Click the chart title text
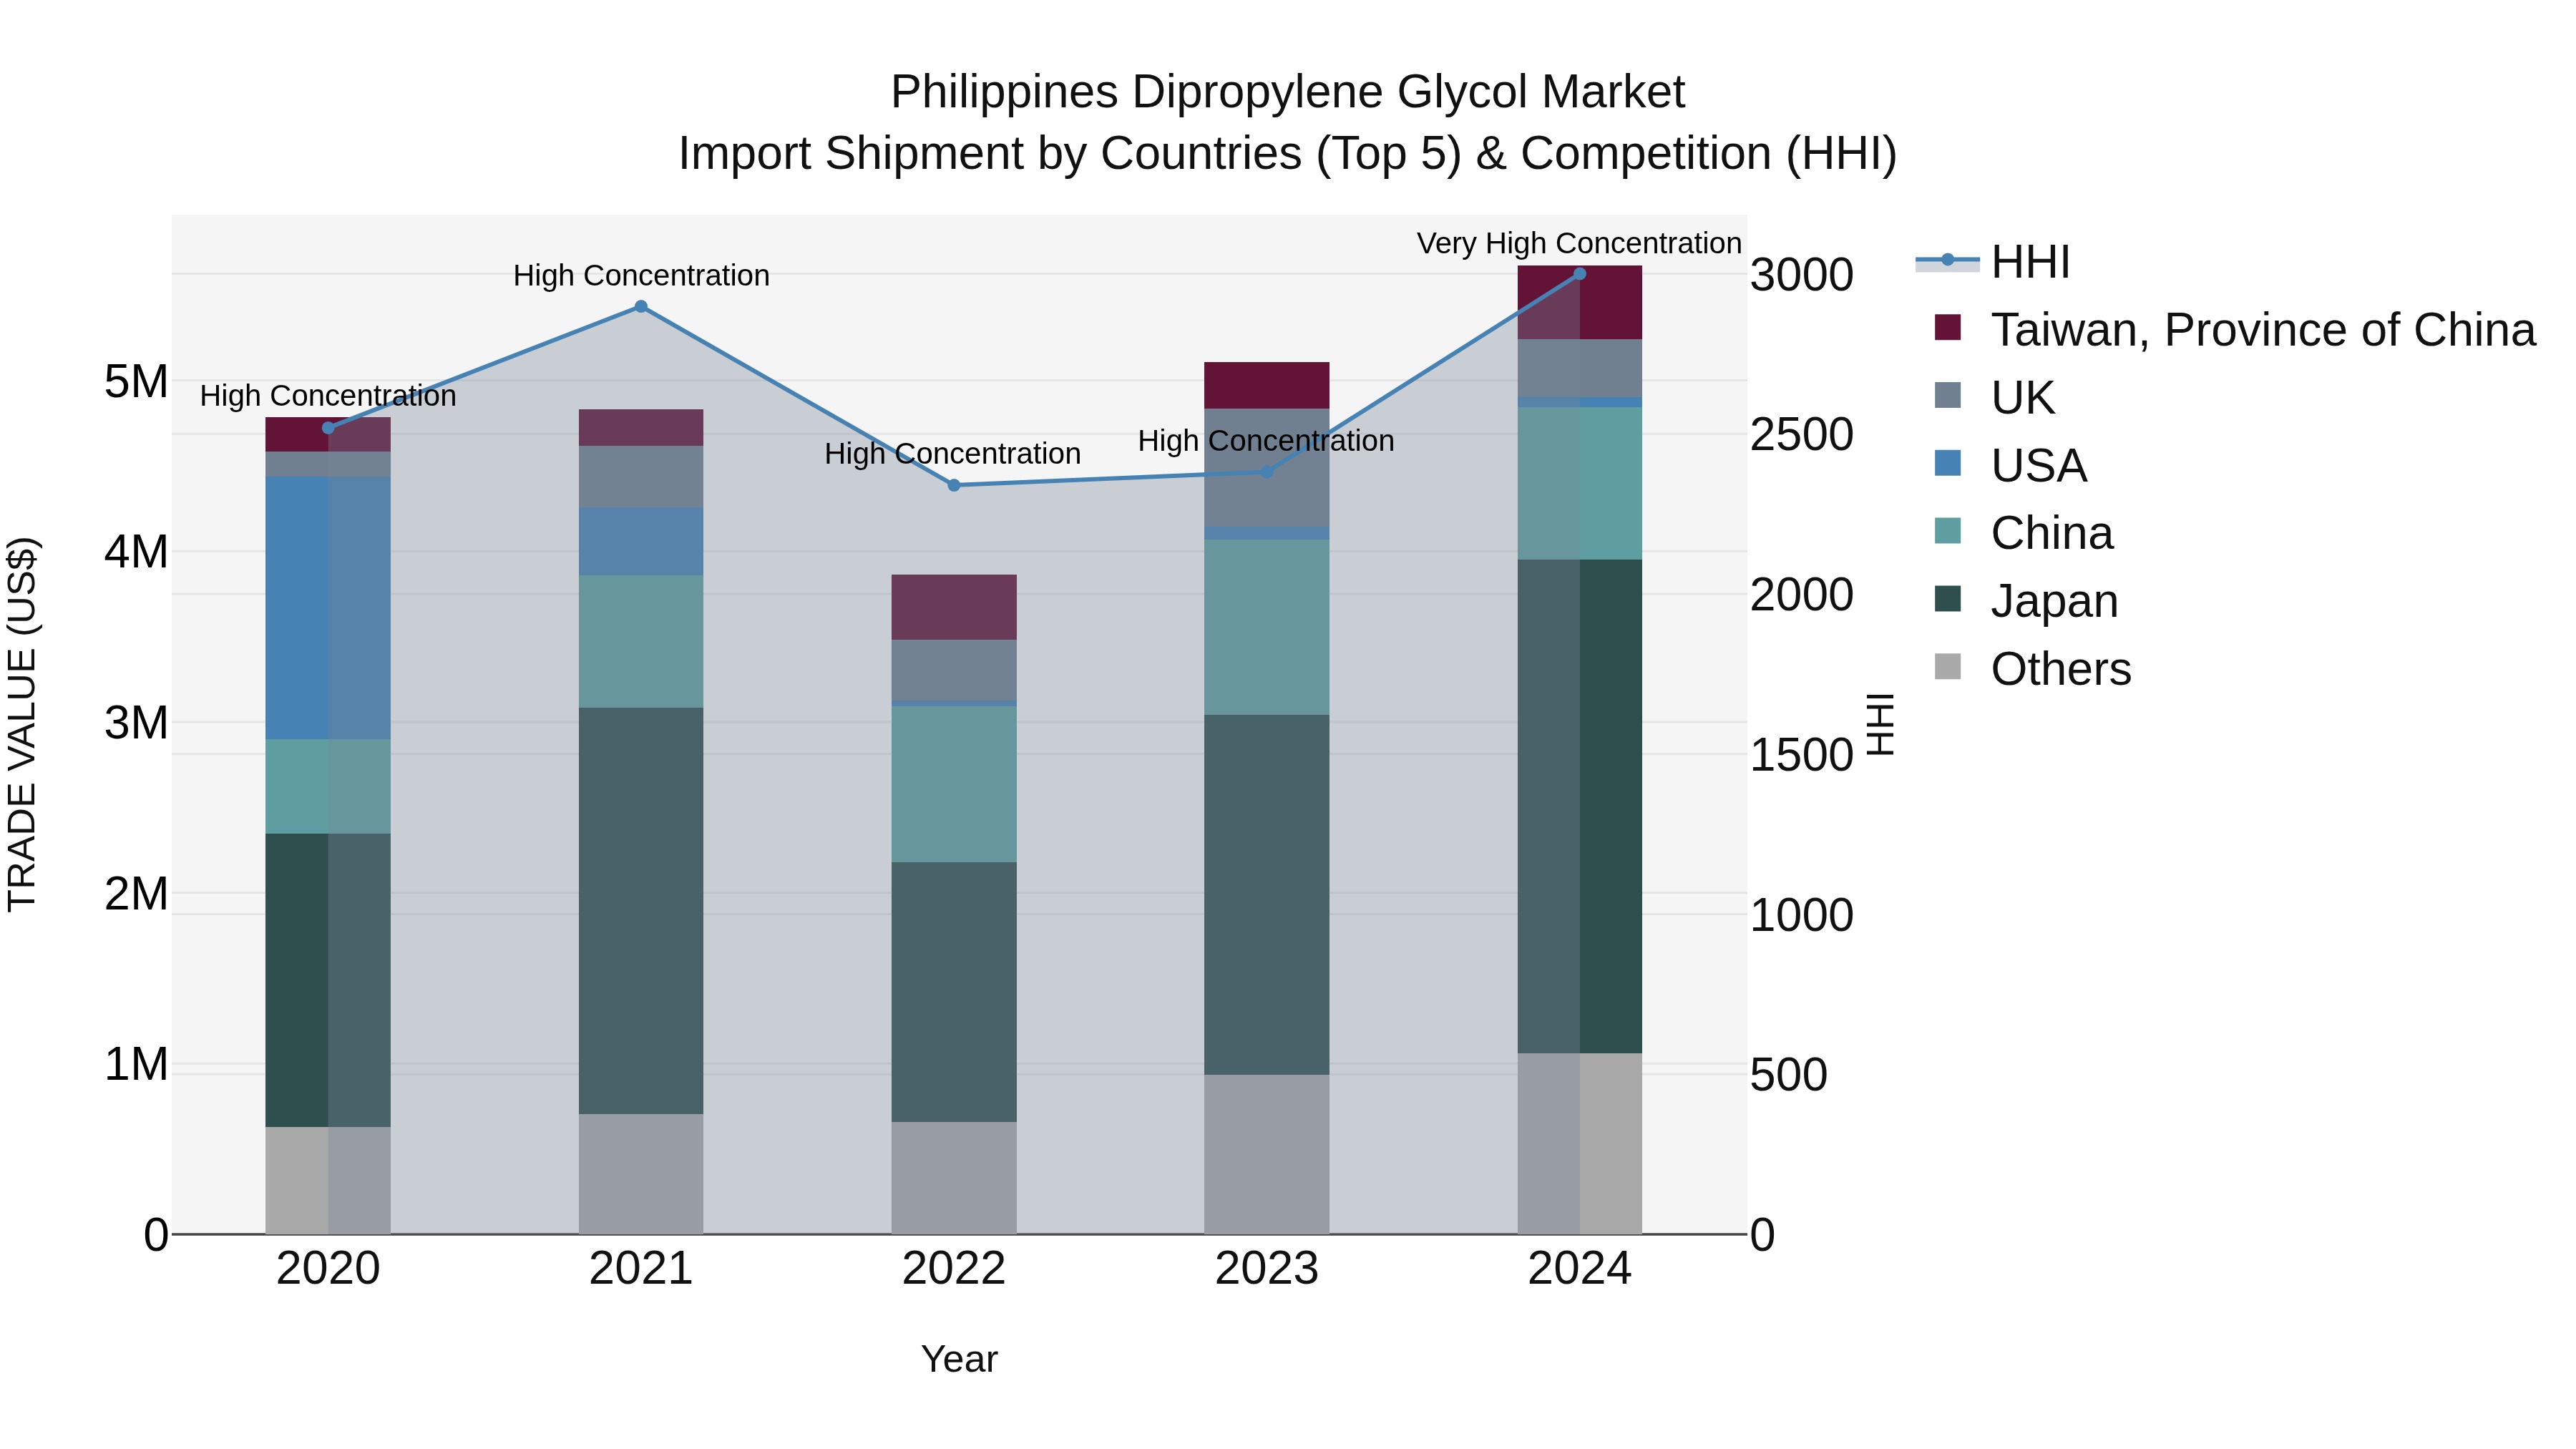 point(1288,123)
